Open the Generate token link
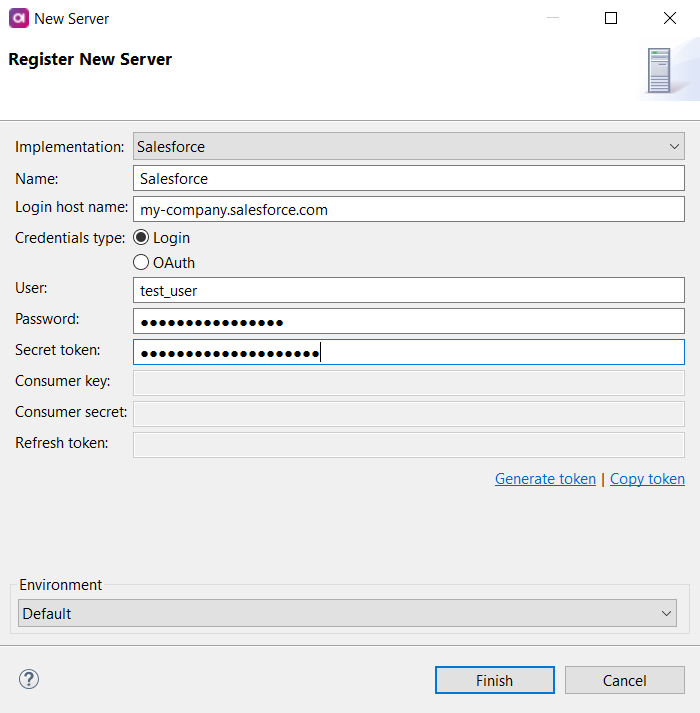Viewport: 700px width, 713px height. coord(545,479)
